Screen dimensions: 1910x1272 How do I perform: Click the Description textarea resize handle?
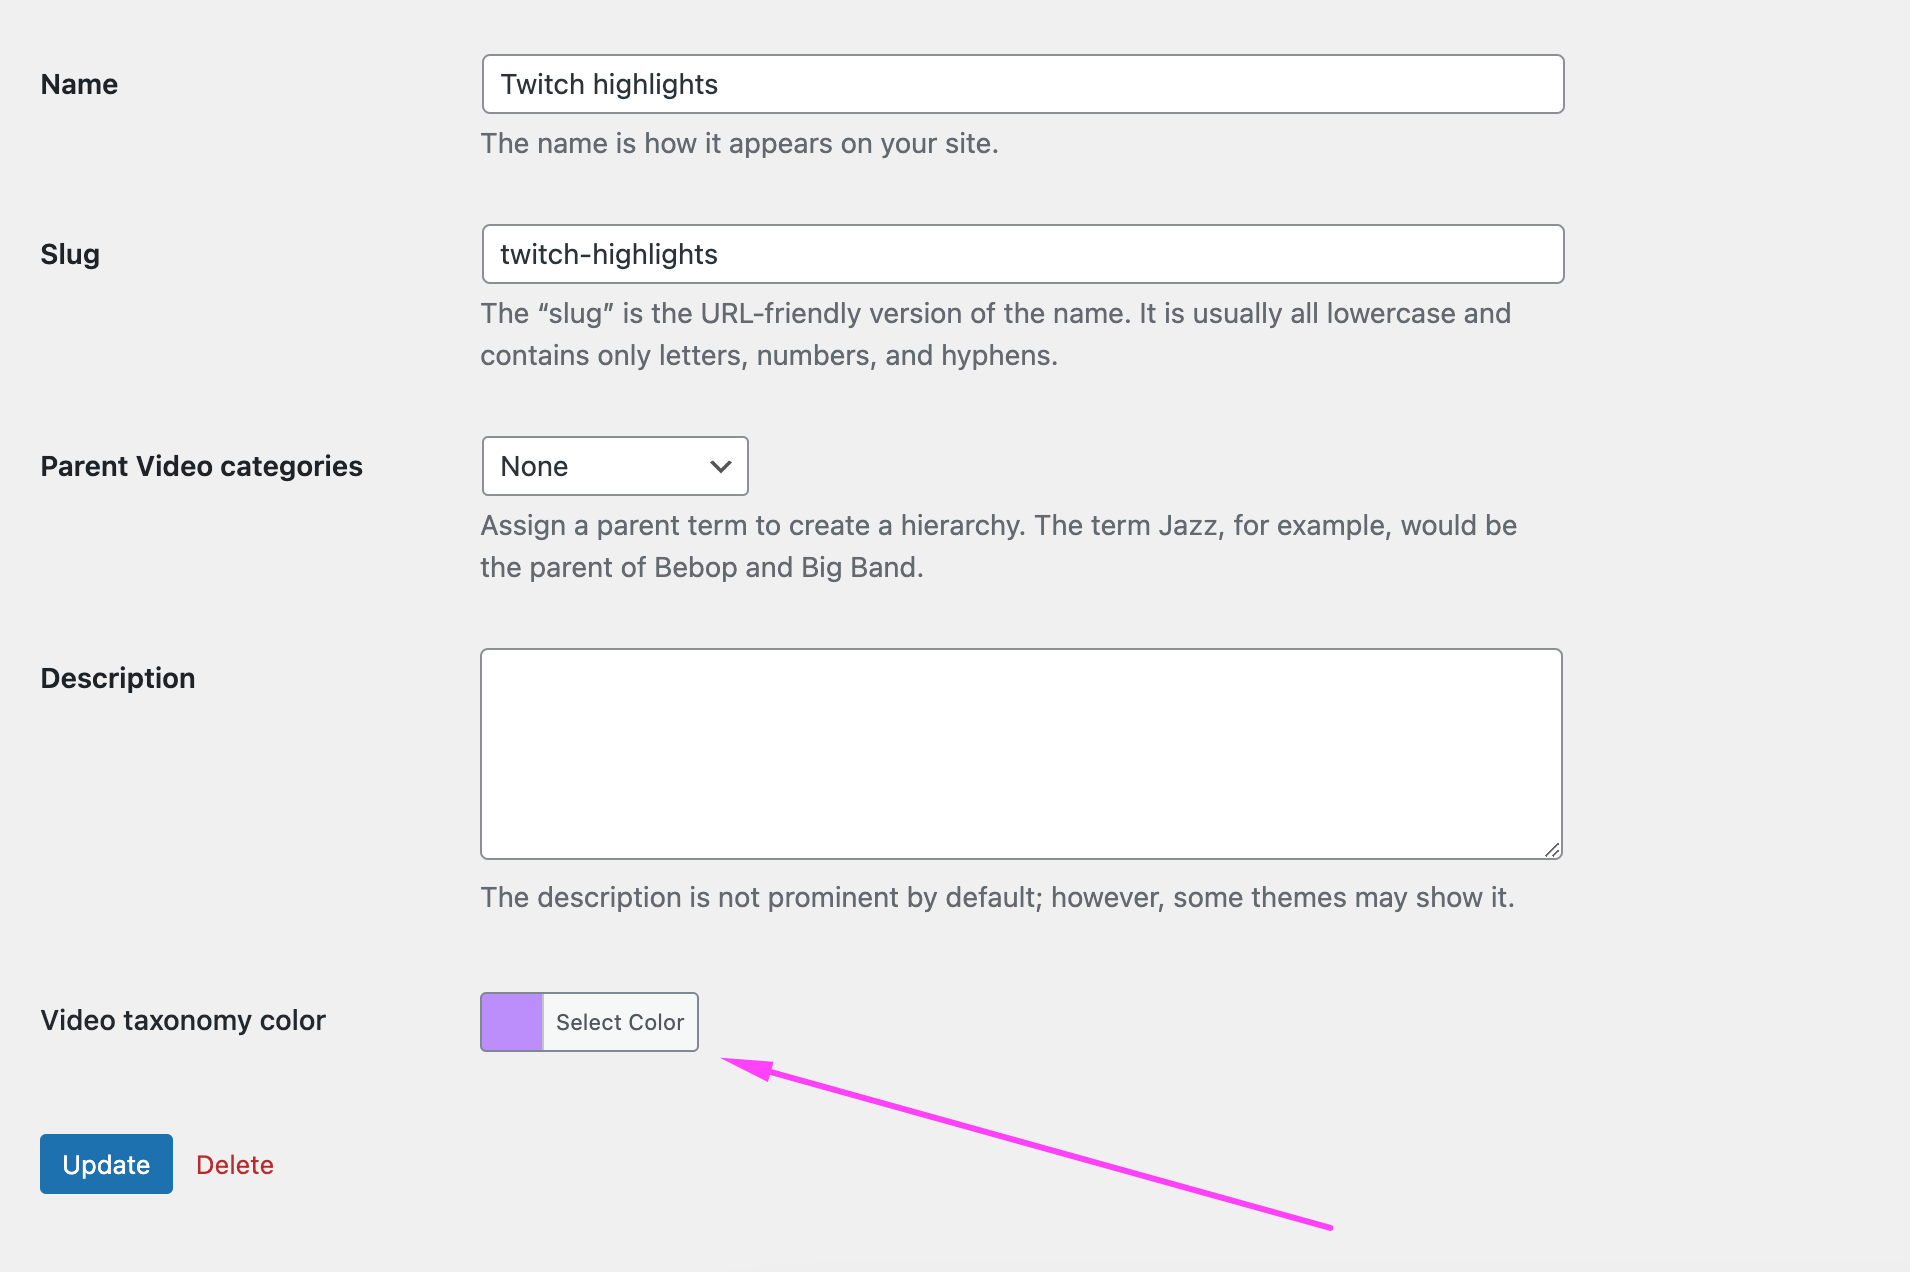(1551, 849)
